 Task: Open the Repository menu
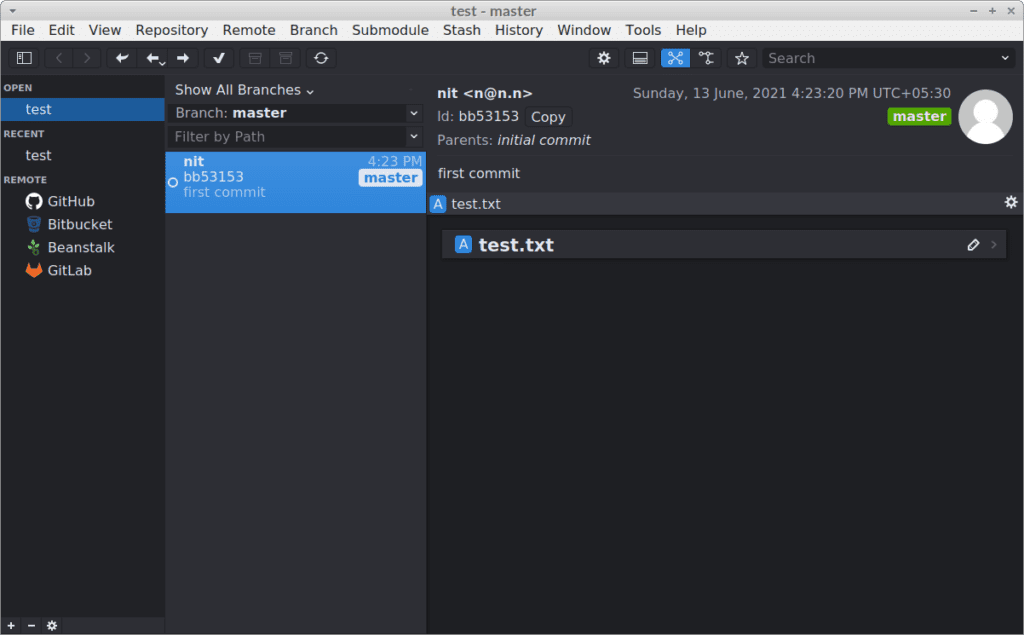(x=171, y=30)
